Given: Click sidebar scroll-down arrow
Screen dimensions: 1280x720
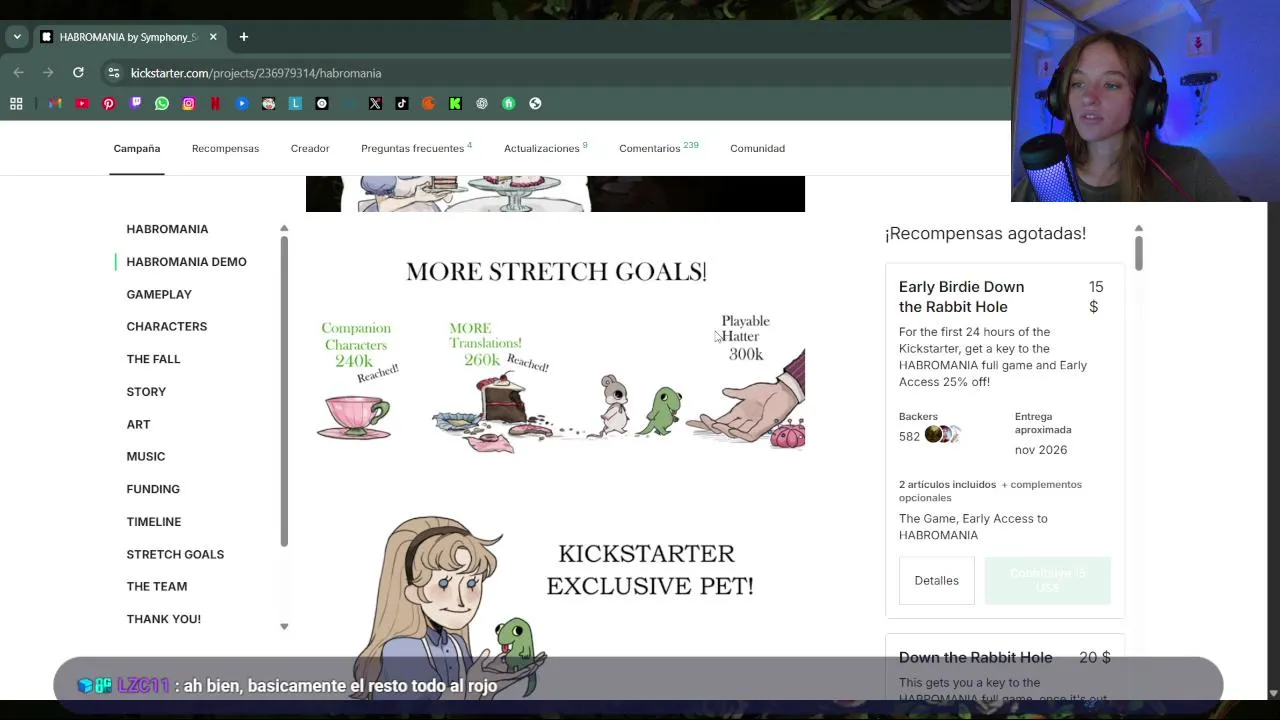Looking at the screenshot, I should coord(284,626).
